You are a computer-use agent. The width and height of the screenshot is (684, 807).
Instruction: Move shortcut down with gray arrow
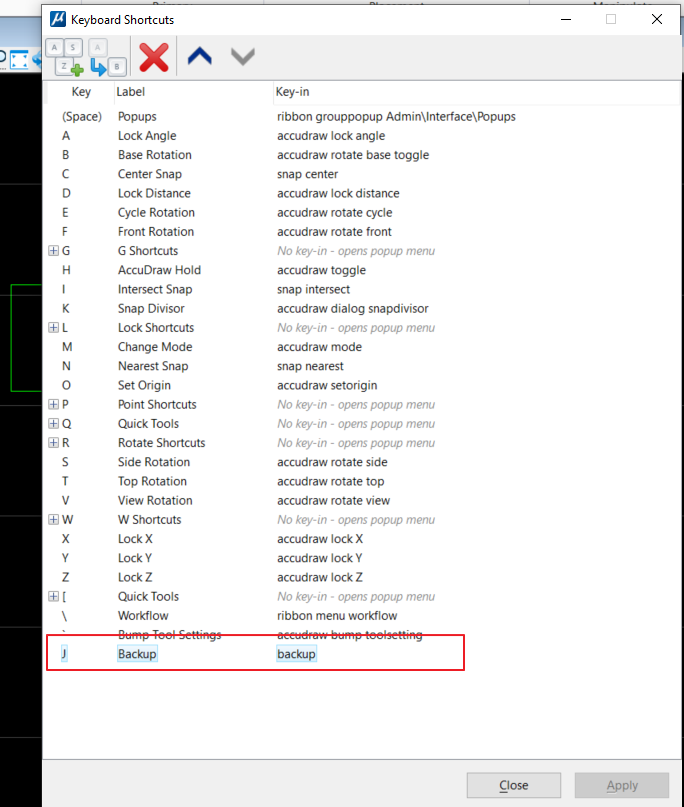(242, 56)
